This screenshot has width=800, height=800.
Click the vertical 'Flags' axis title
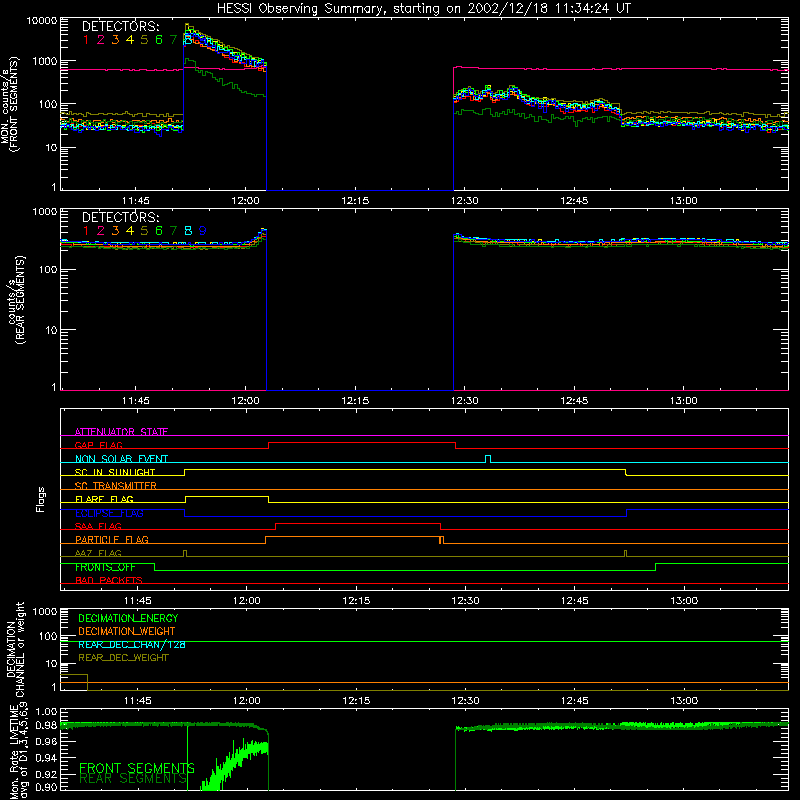(40, 499)
